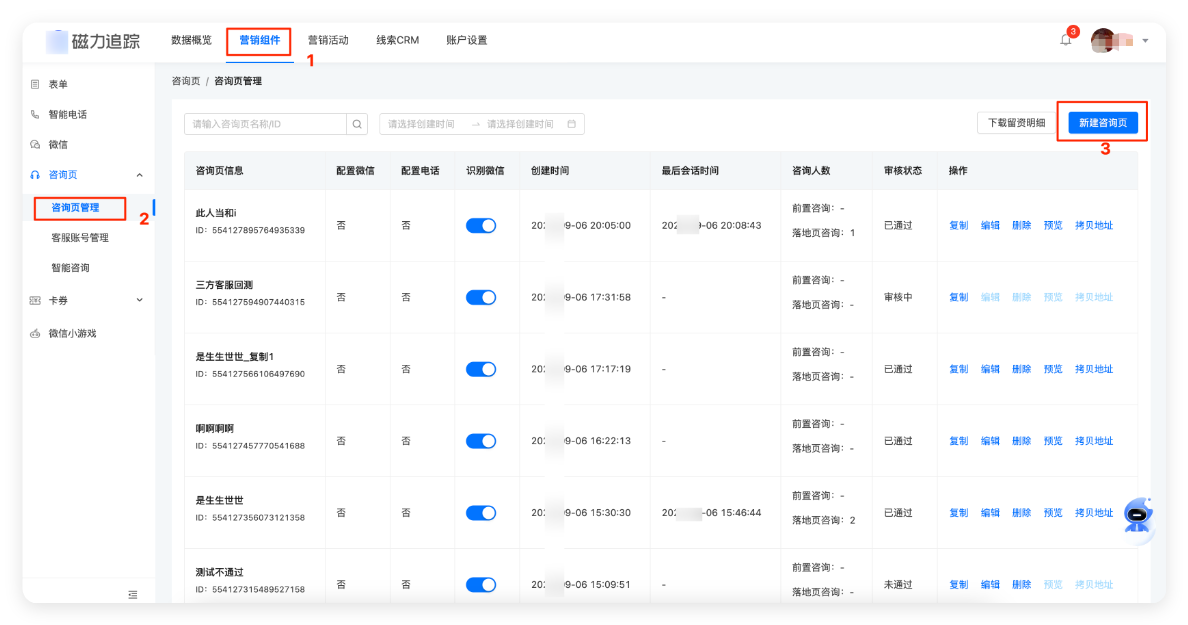Select the 表单 sidebar icon

[x=36, y=84]
